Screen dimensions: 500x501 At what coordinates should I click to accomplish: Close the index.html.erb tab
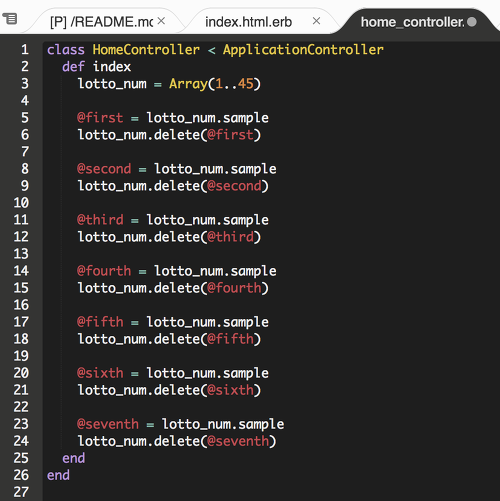(317, 21)
